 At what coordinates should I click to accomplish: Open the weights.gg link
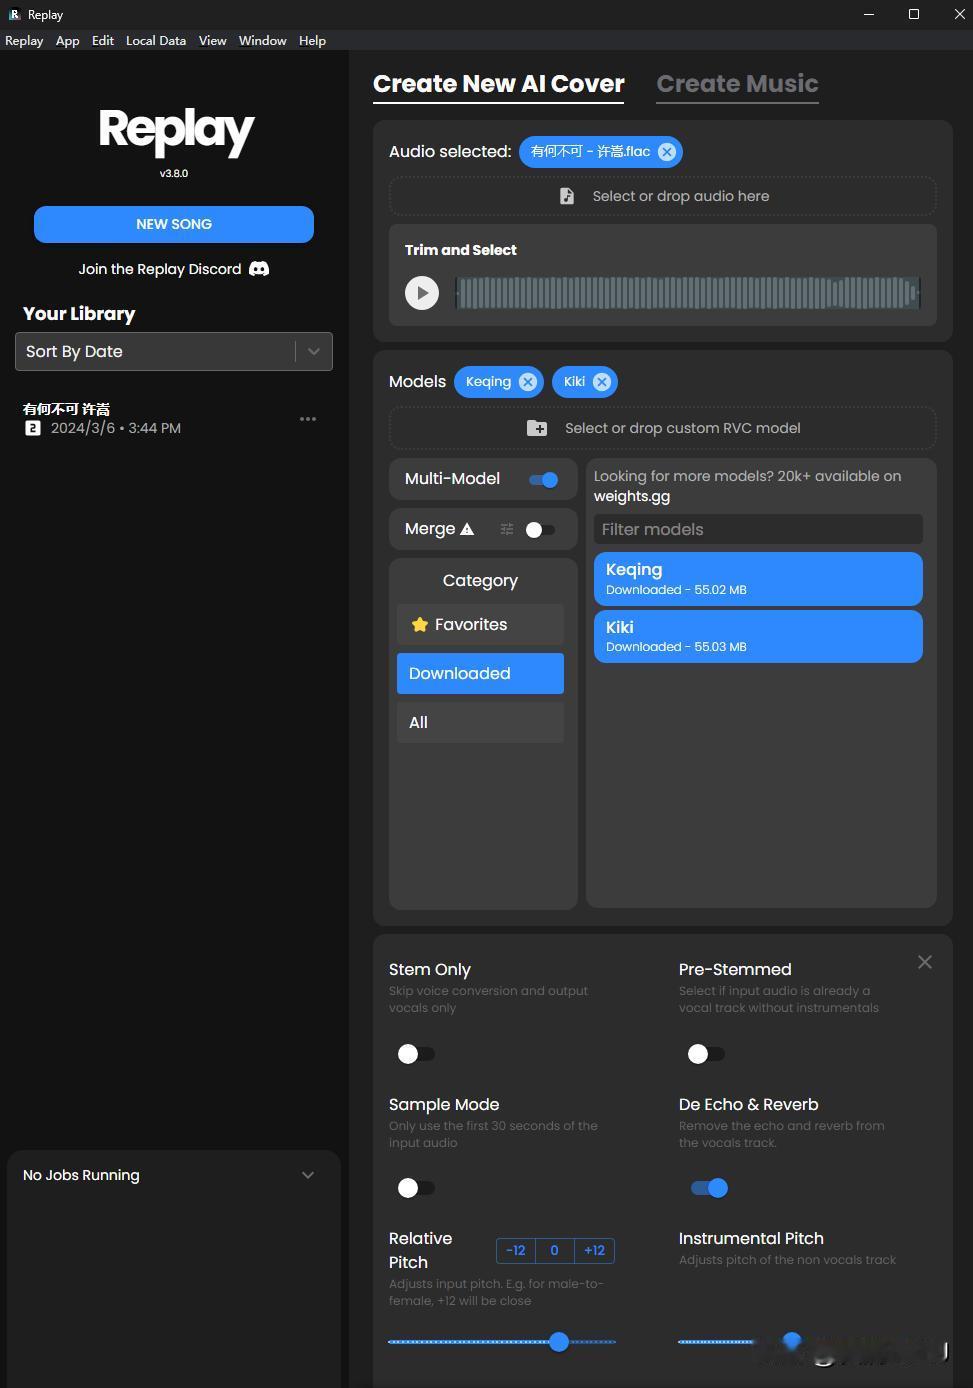(632, 496)
